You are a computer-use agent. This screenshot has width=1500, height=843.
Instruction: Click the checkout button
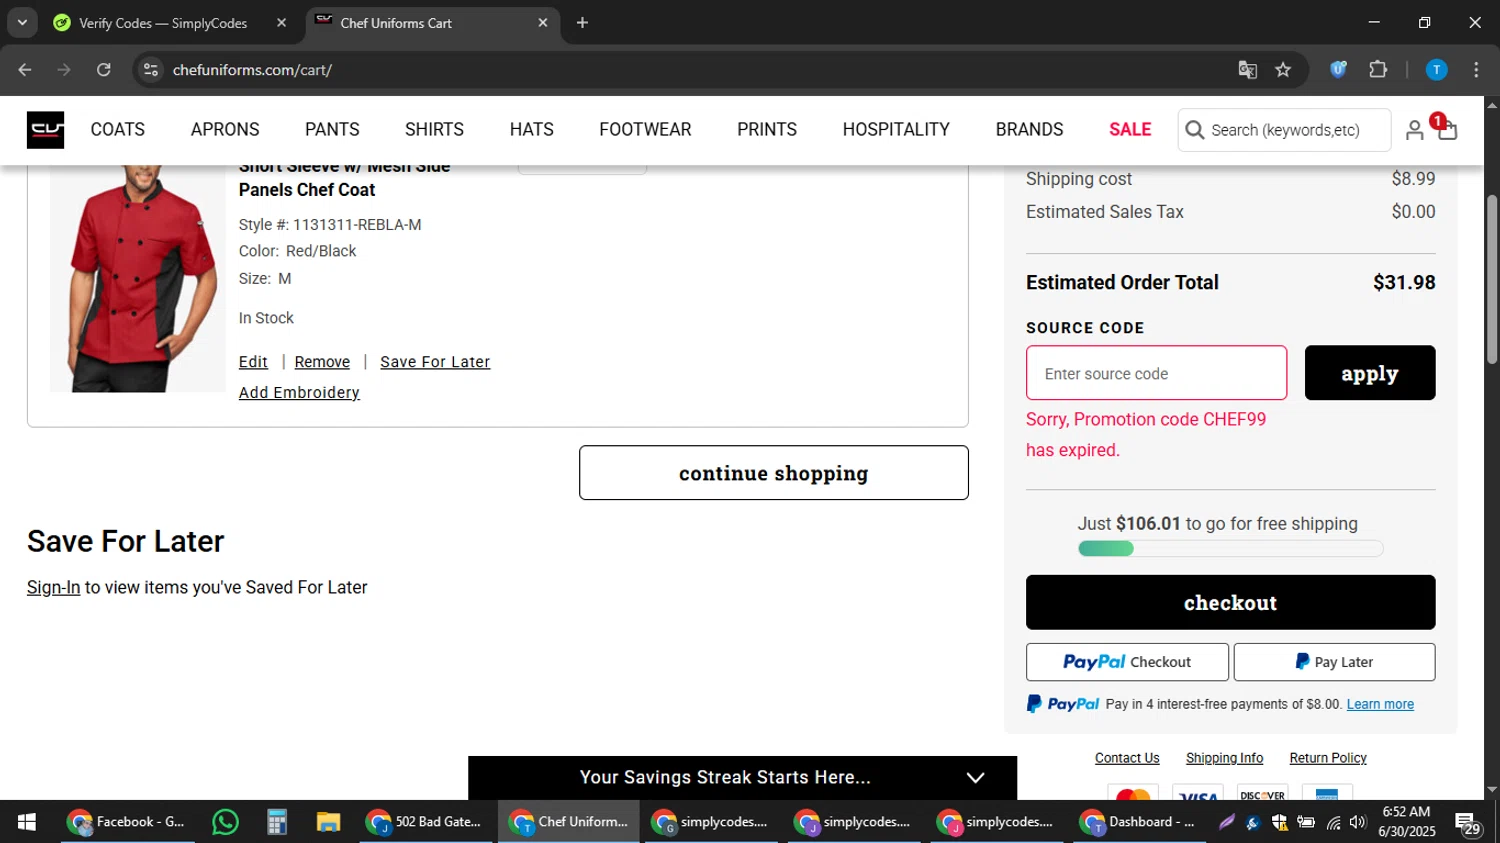click(x=1231, y=602)
